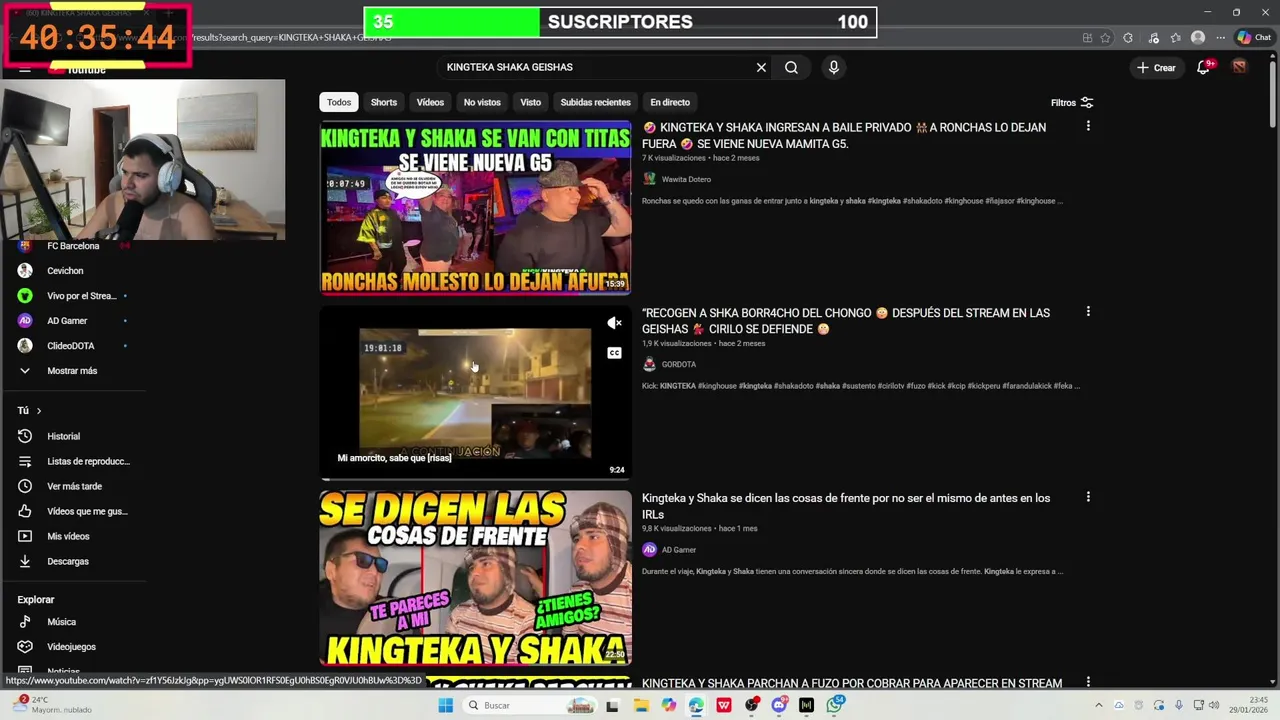
Task: Play the SE DICEN LAS COSAS DE FRENTE thumbnail
Action: click(475, 578)
